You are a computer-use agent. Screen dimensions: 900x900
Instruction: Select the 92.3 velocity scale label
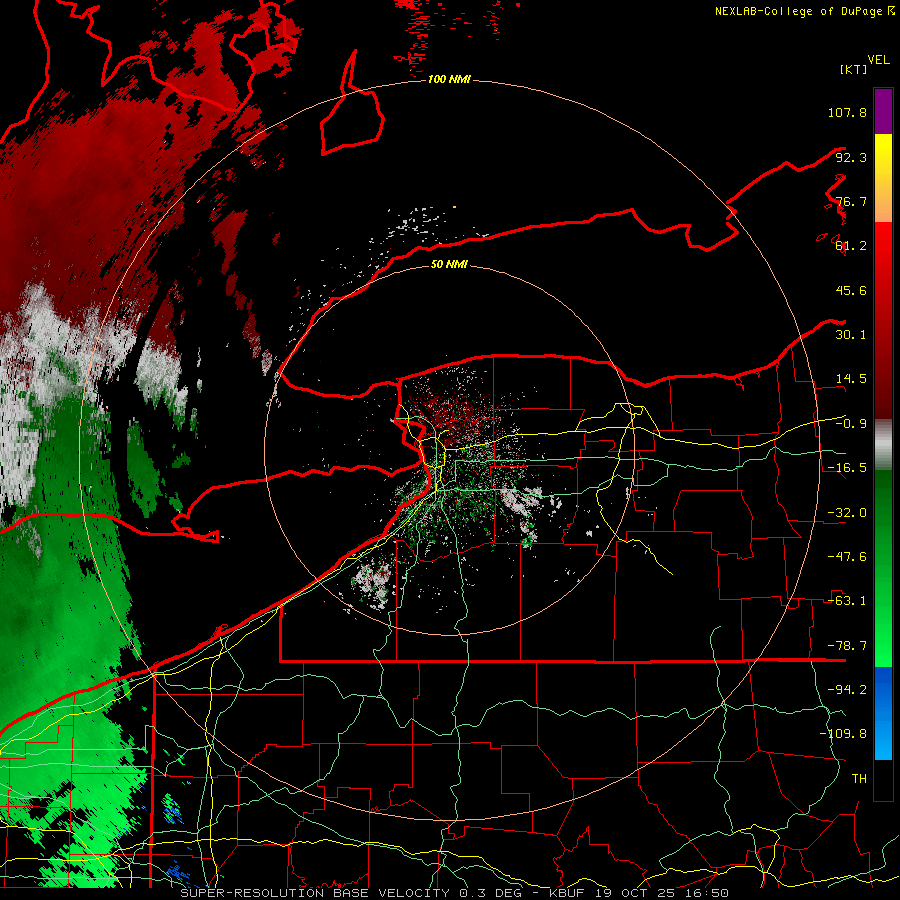click(x=851, y=157)
